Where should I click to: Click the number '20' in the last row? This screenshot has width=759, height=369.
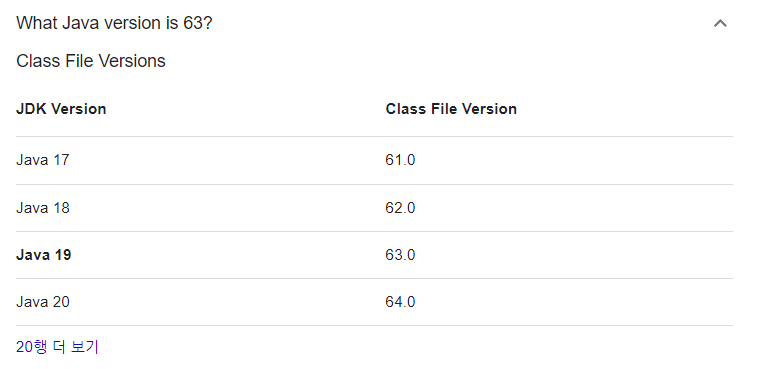[x=61, y=302]
